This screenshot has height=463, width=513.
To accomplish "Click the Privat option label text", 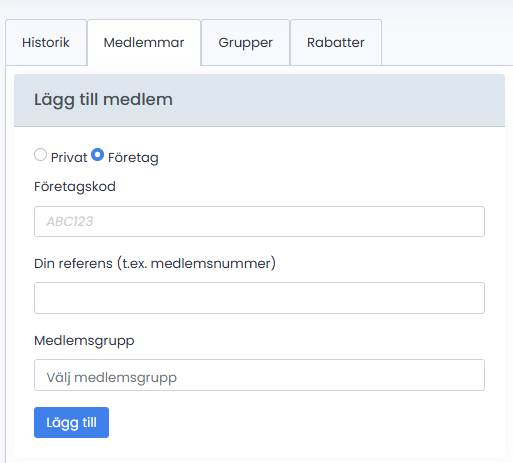I will click(x=69, y=157).
